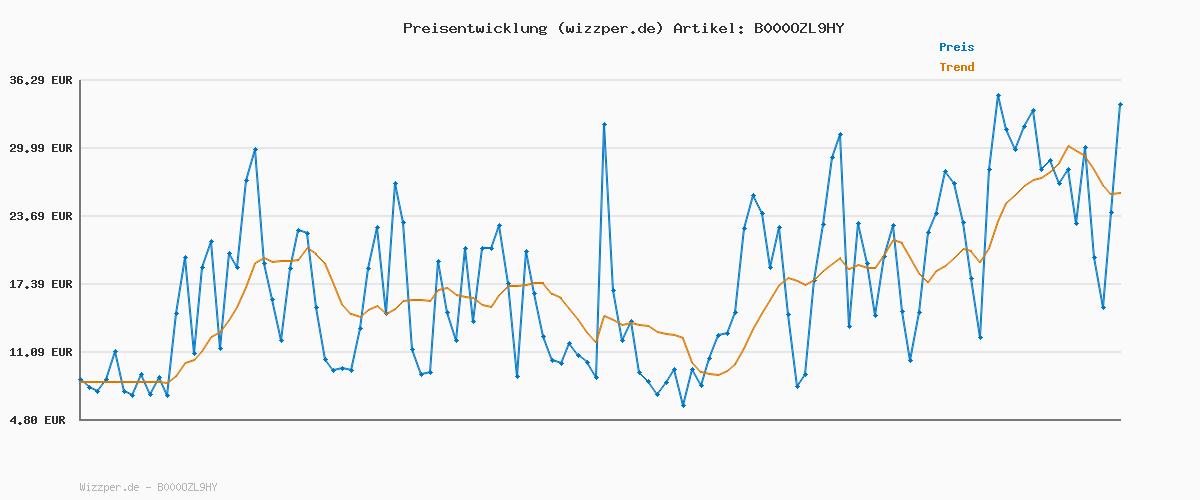
Task: Select the highest blue price data point
Action: coord(998,95)
